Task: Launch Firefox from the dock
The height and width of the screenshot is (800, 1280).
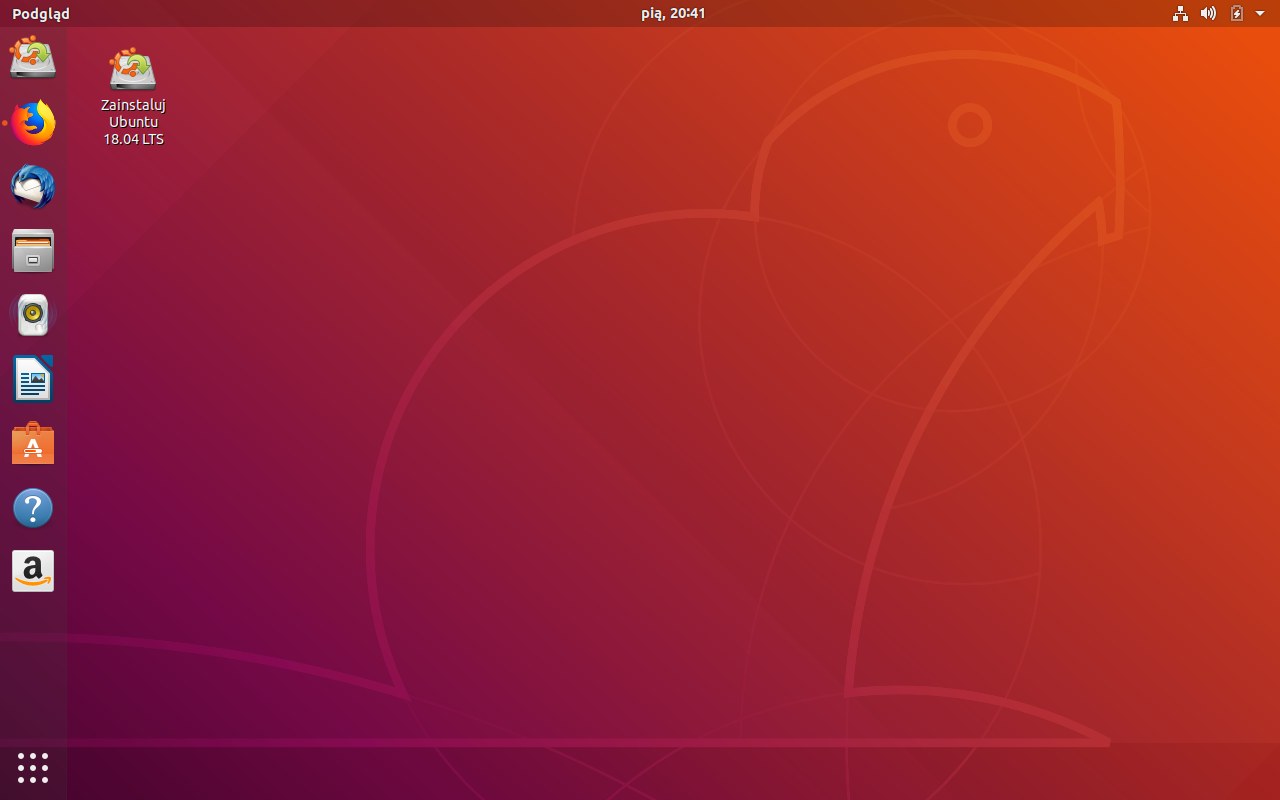Action: (33, 123)
